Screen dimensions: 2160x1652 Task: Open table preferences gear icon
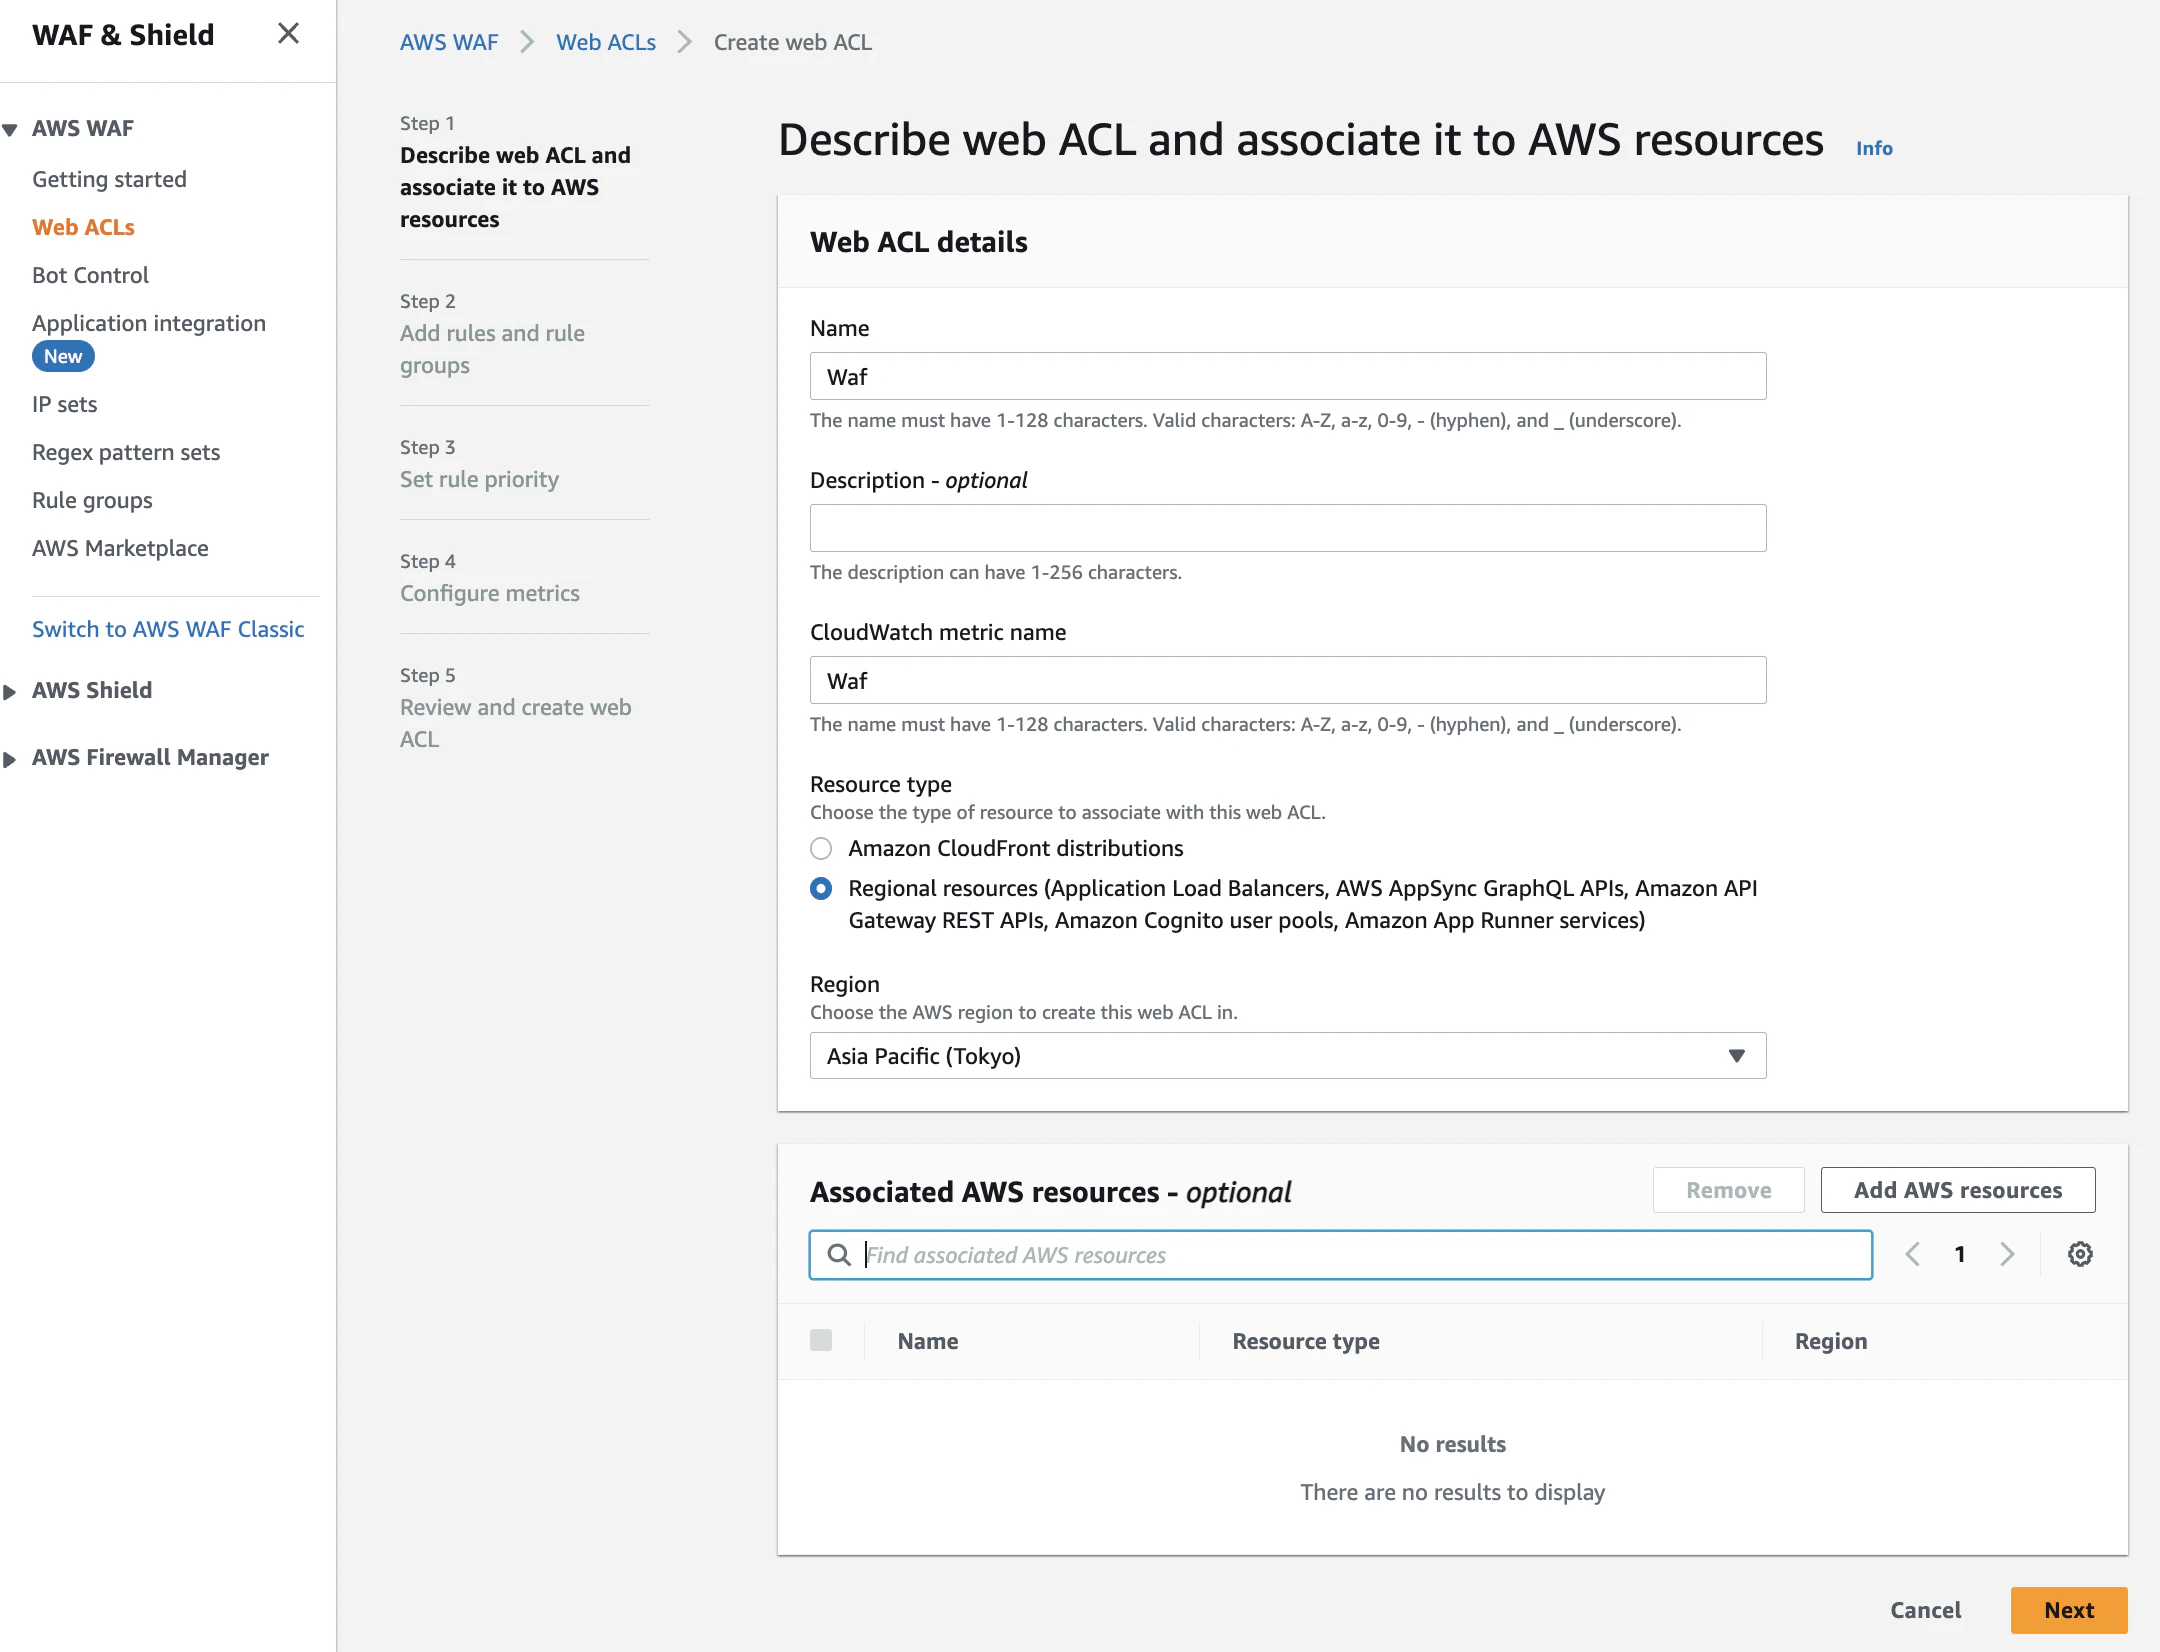coord(2080,1255)
